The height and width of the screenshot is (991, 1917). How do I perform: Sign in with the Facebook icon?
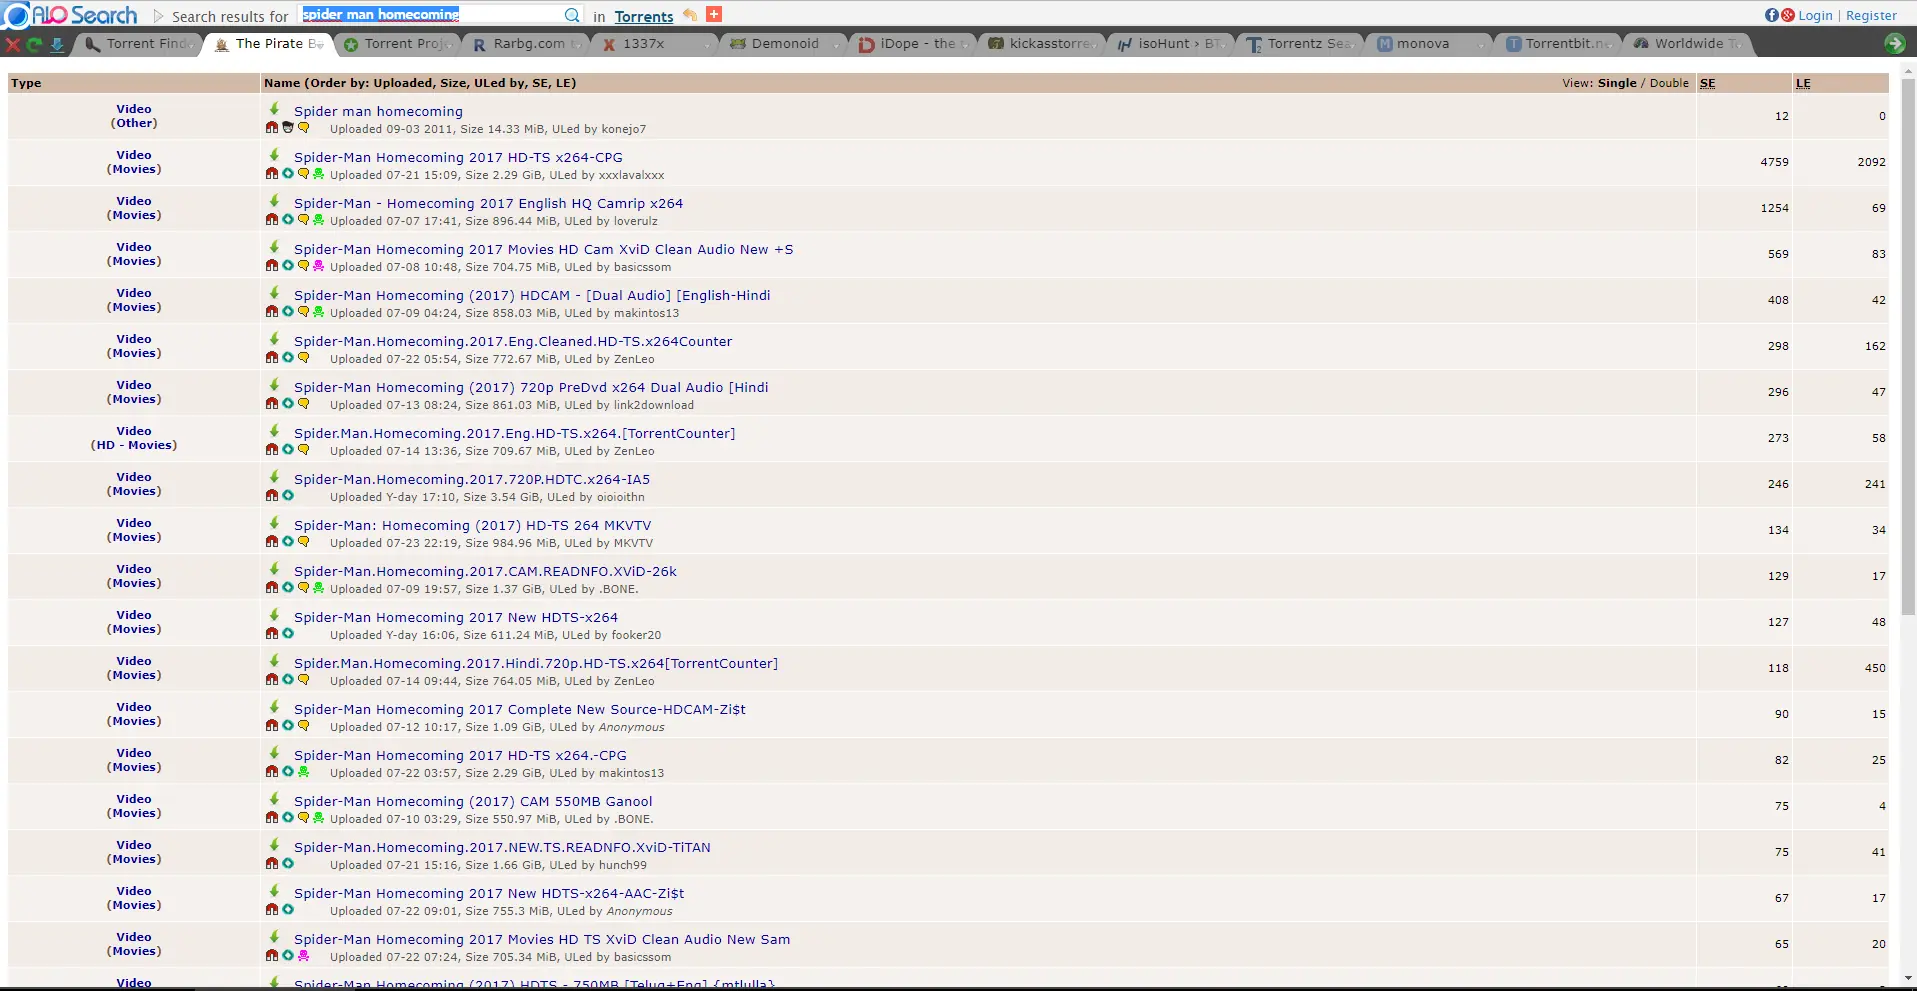pyautogui.click(x=1772, y=15)
